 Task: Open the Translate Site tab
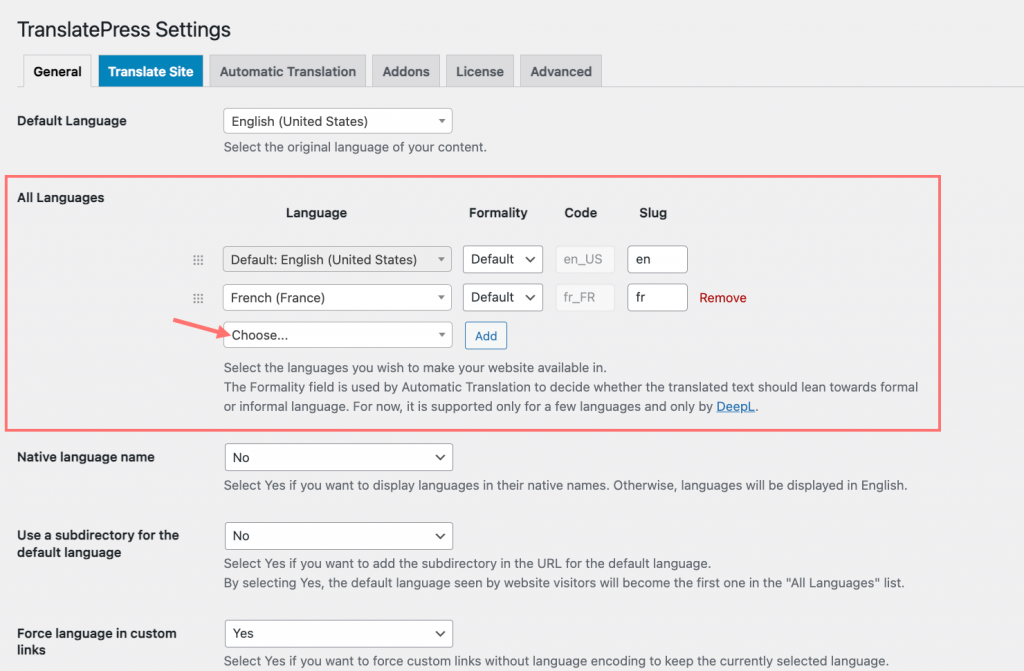(x=150, y=71)
